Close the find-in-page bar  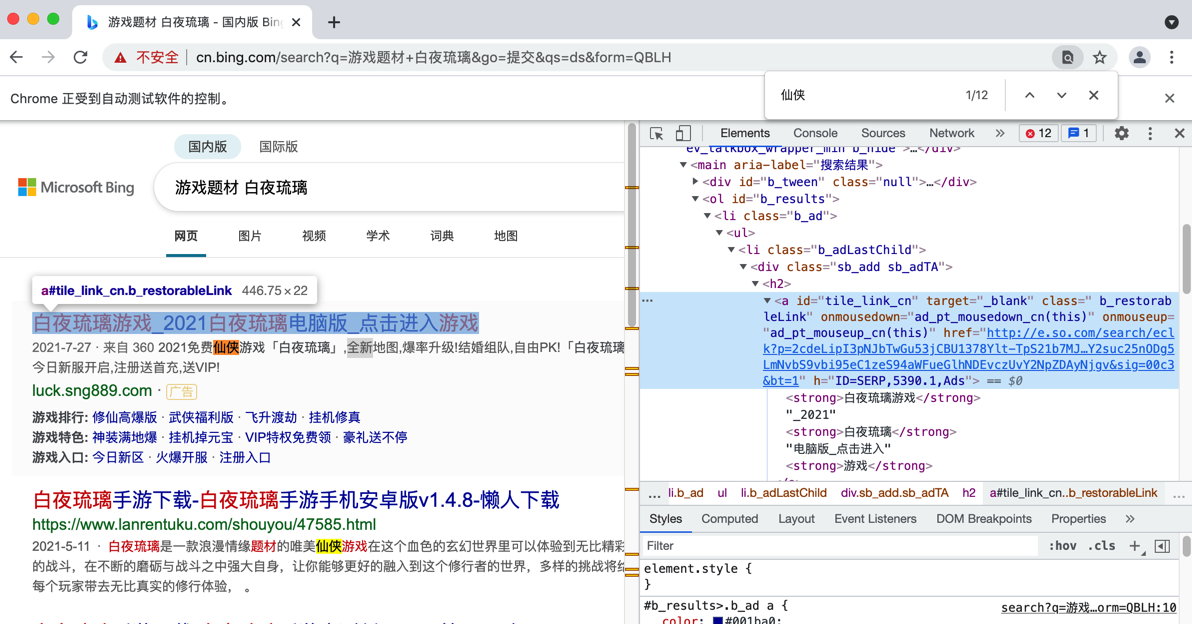click(1093, 95)
